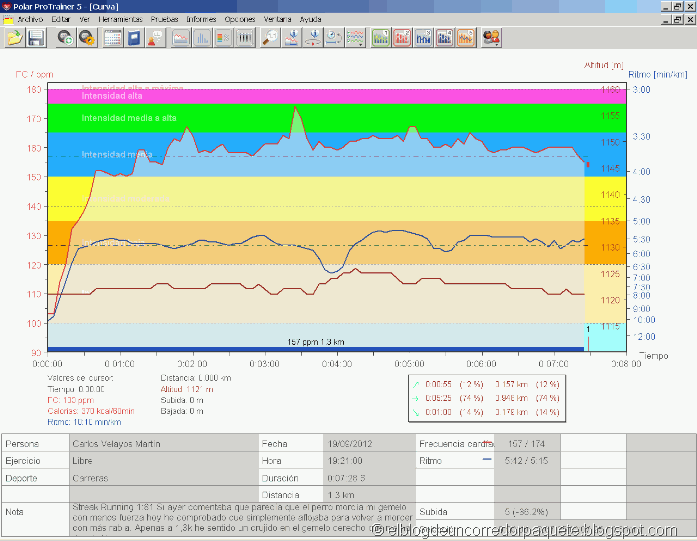The width and height of the screenshot is (697, 541).
Task: Click the FC / ppm axis label
Action: [x=34, y=74]
